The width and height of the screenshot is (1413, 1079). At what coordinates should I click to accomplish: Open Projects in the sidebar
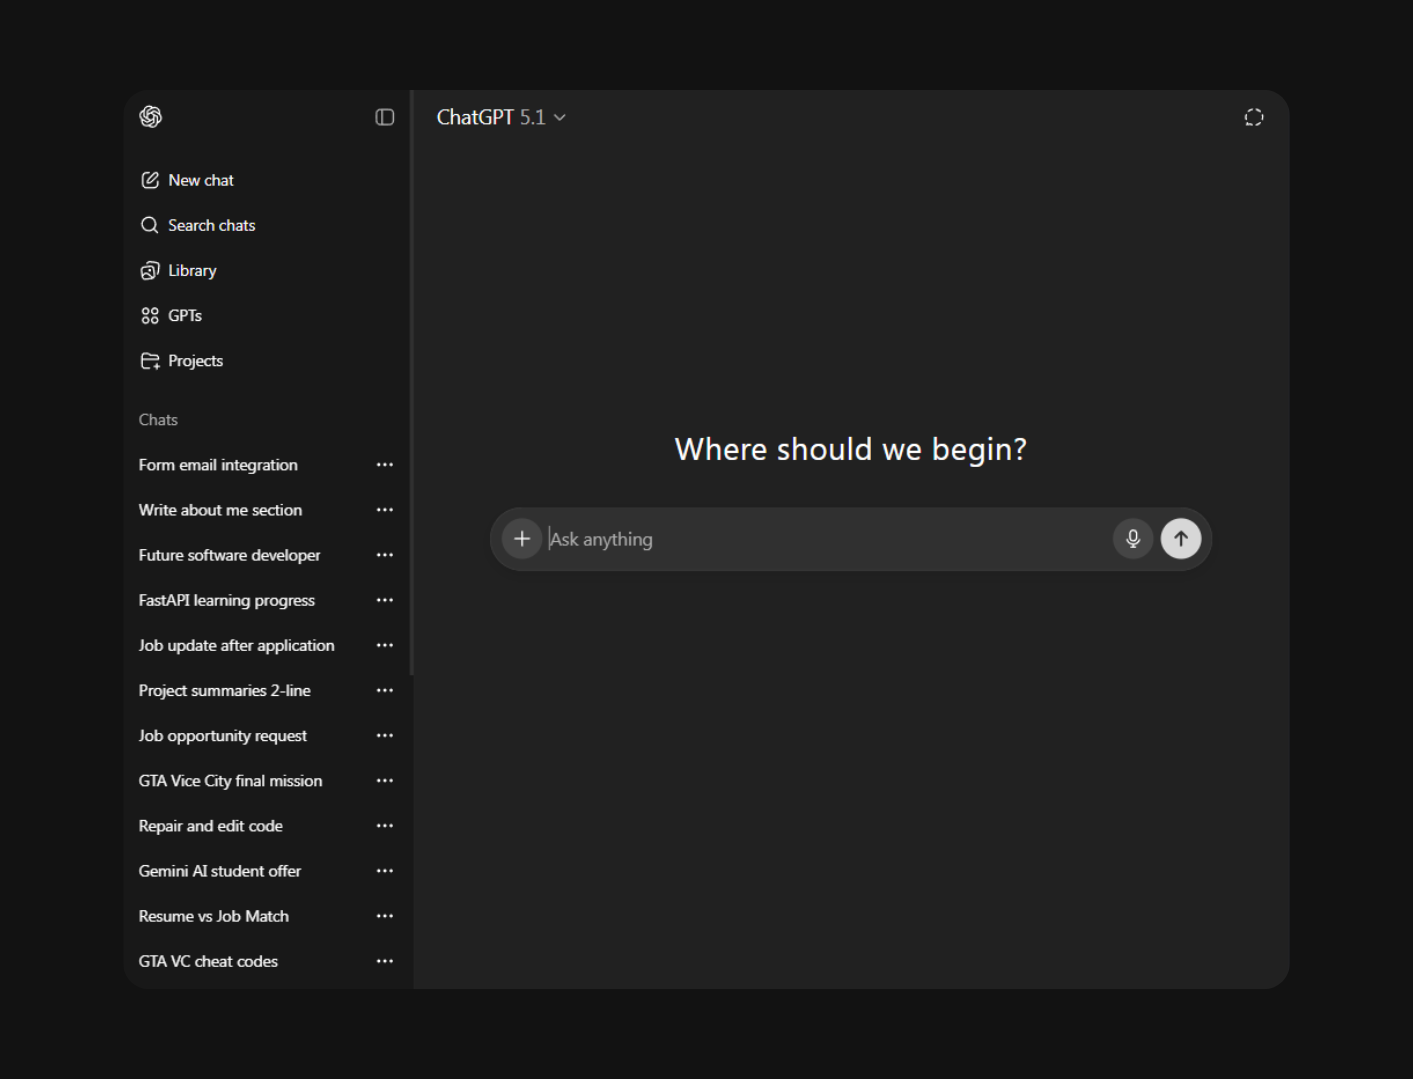(195, 360)
